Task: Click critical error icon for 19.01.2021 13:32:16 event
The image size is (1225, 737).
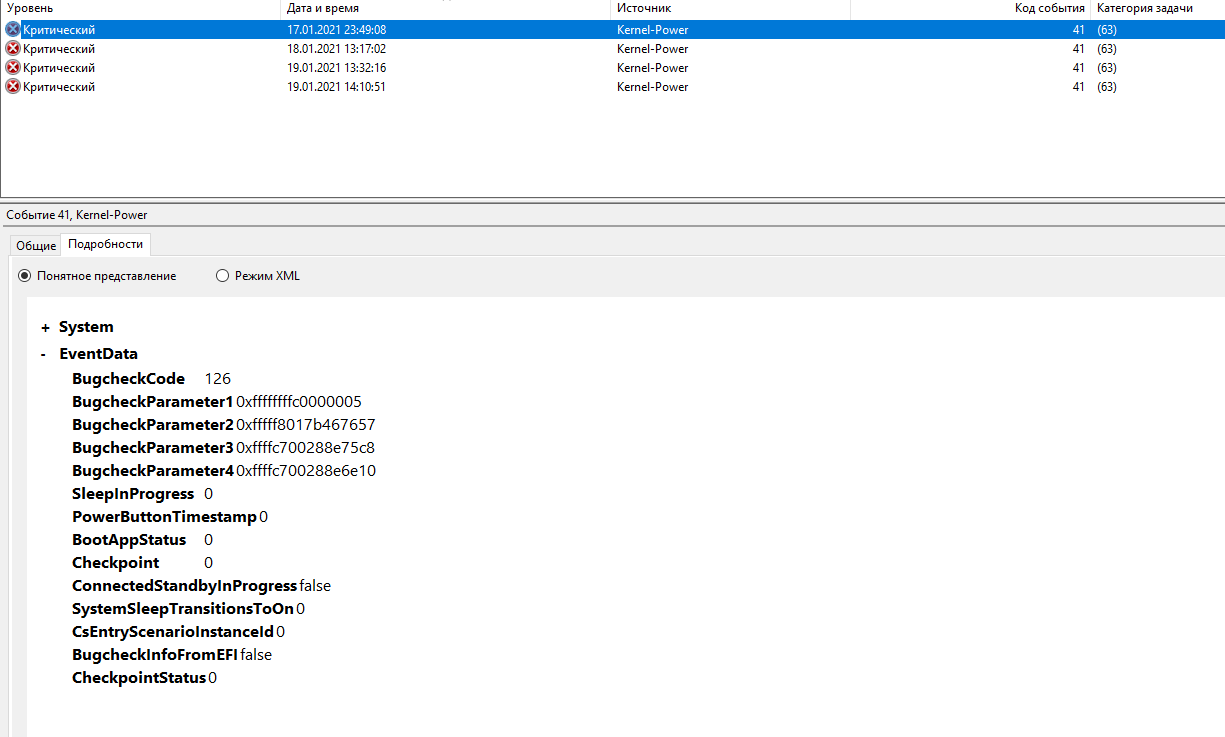Action: pyautogui.click(x=13, y=68)
